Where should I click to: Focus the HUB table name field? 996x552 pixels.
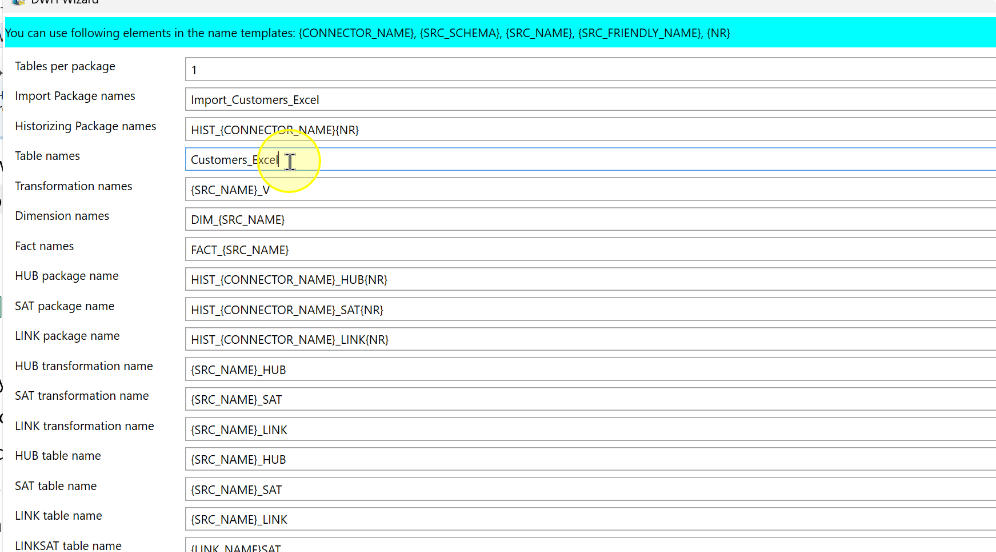point(590,459)
